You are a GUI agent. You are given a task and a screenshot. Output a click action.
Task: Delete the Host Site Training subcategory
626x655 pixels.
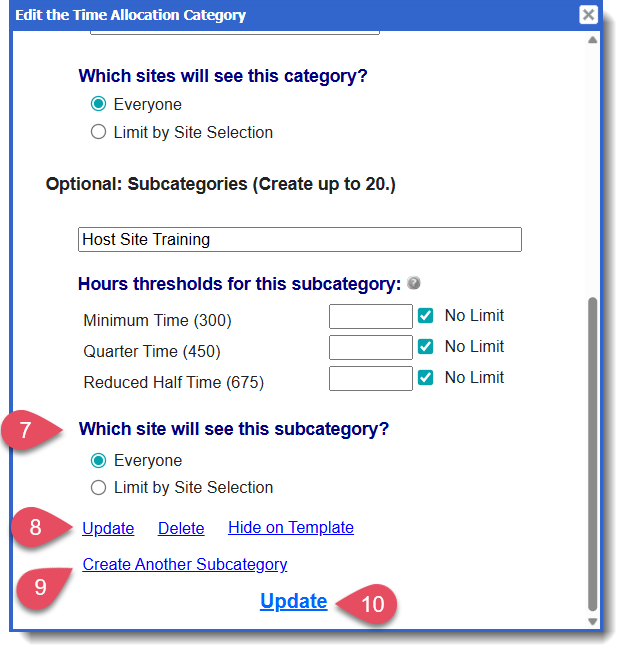coord(181,528)
